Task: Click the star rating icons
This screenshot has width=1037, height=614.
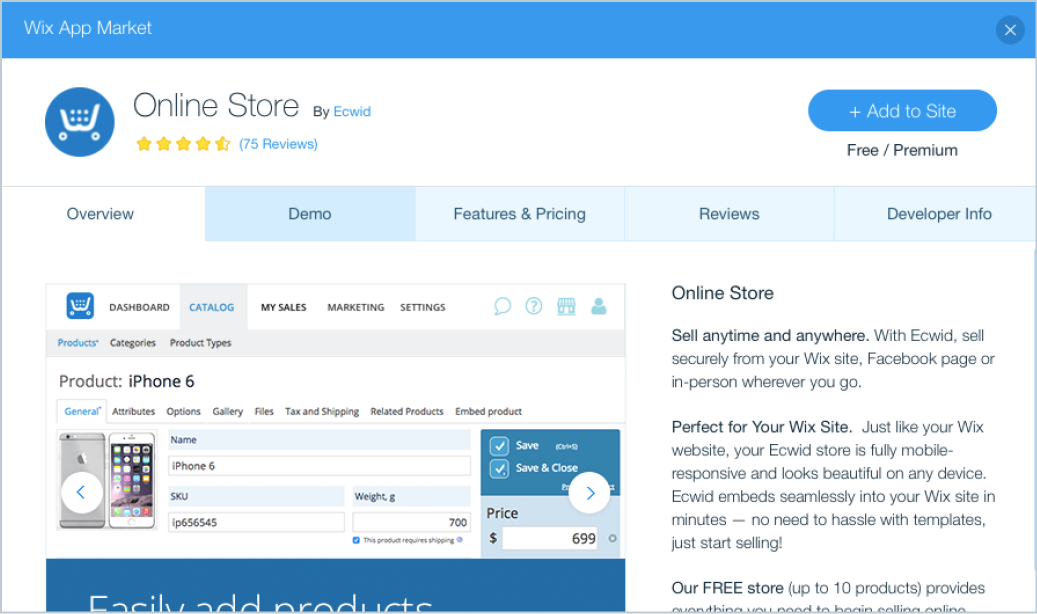Action: point(183,144)
